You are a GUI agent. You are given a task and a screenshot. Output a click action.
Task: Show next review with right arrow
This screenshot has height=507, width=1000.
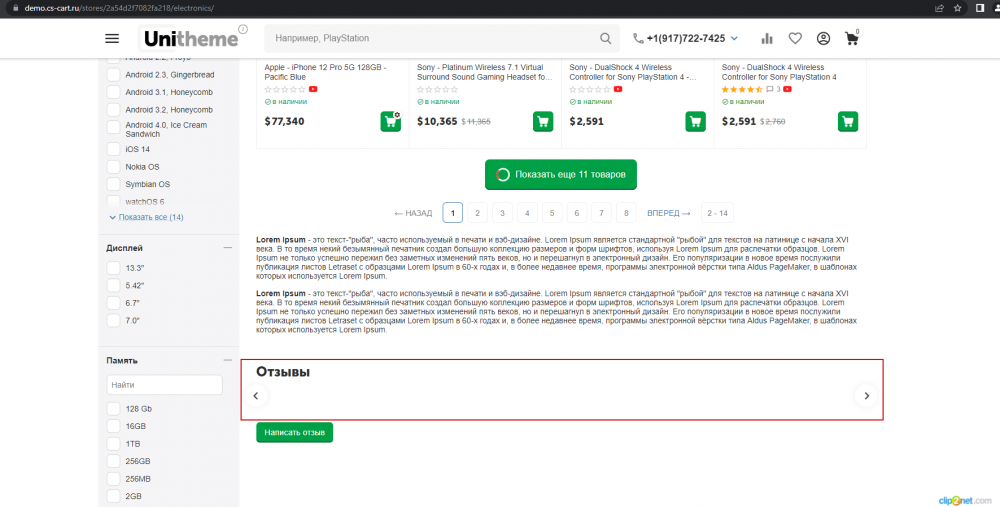click(866, 396)
